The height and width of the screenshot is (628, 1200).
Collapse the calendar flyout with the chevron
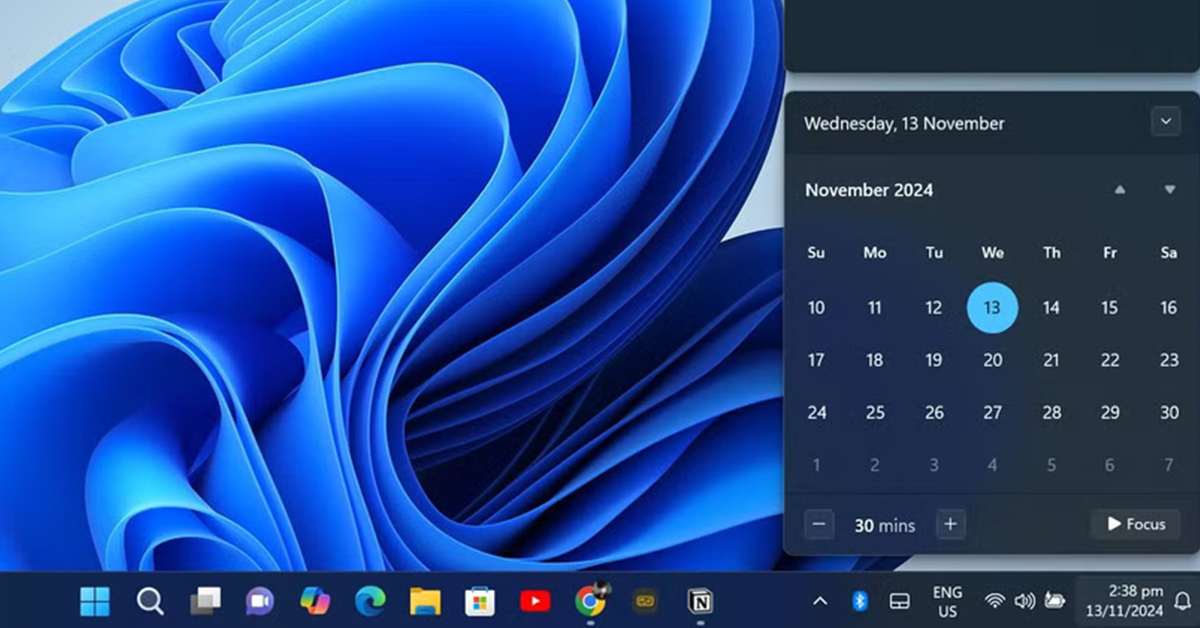[x=1164, y=121]
